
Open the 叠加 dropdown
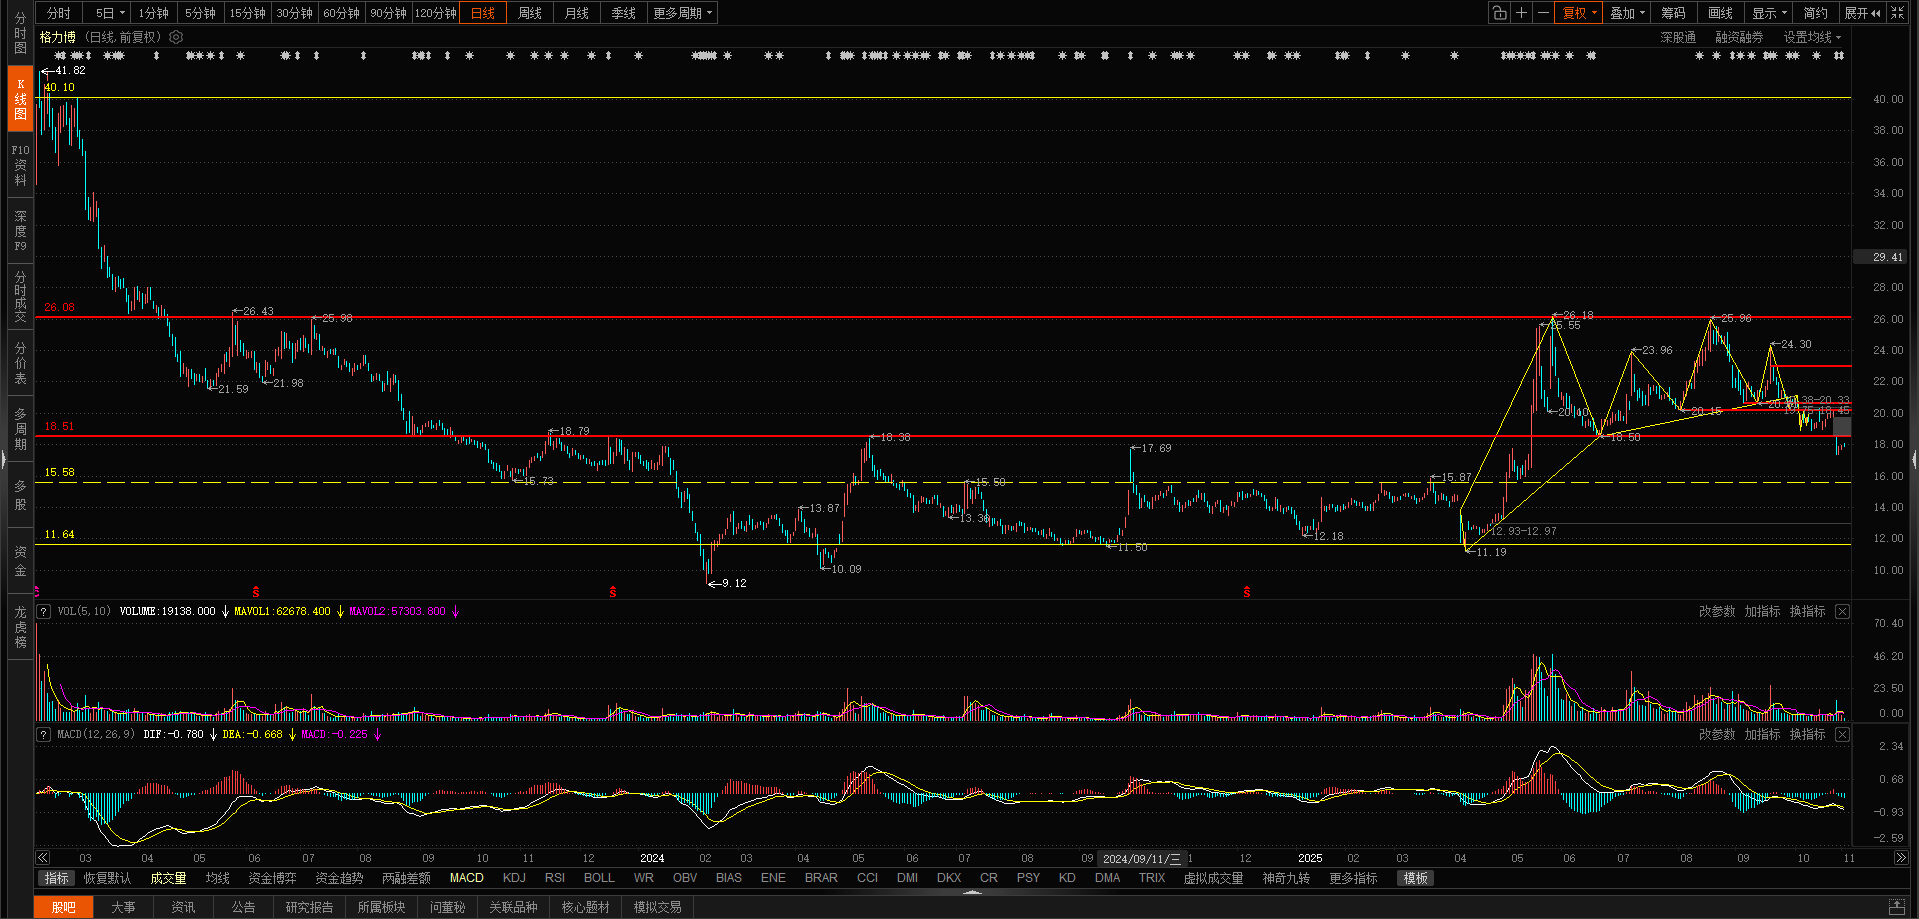(x=1627, y=13)
